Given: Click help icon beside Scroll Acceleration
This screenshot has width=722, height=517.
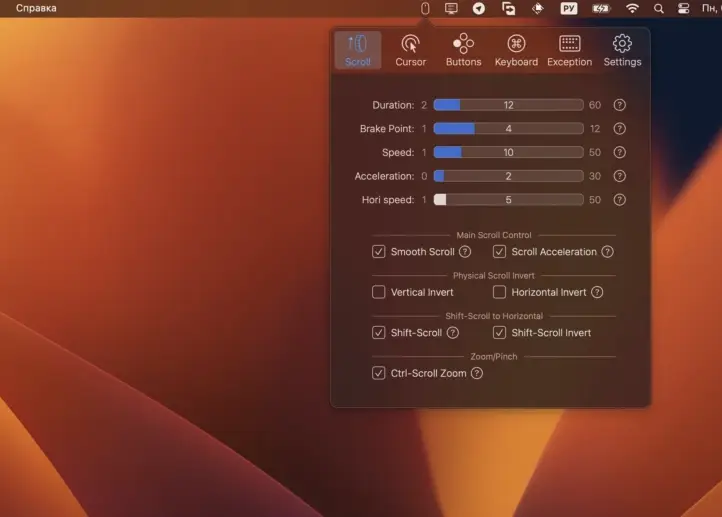Looking at the screenshot, I should point(607,252).
